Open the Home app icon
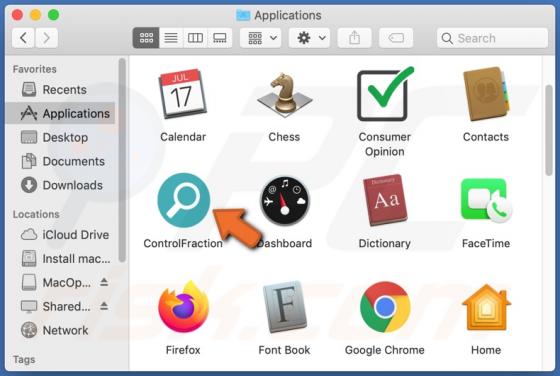 coord(486,307)
